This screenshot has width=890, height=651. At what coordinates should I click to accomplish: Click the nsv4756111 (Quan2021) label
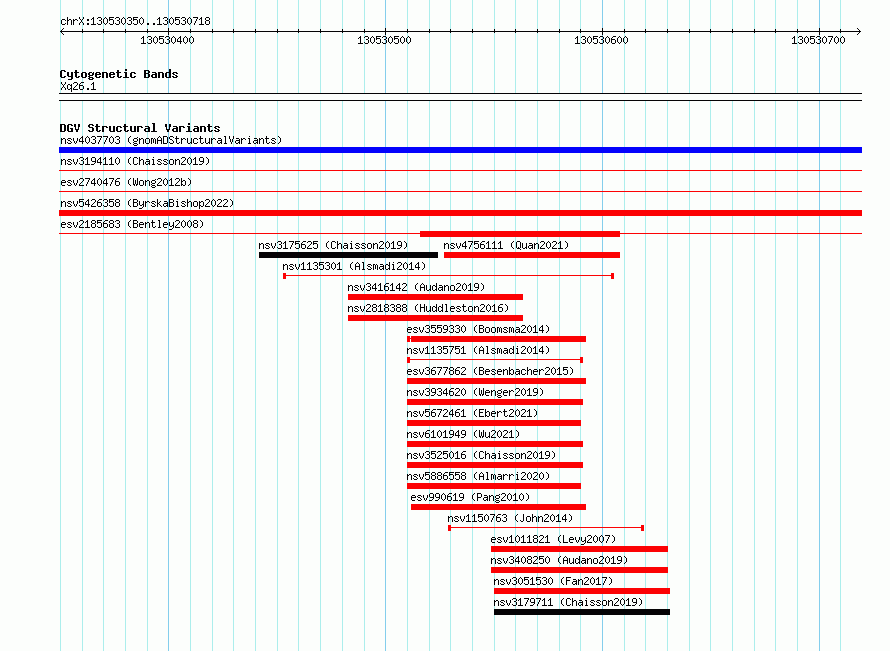pyautogui.click(x=506, y=245)
